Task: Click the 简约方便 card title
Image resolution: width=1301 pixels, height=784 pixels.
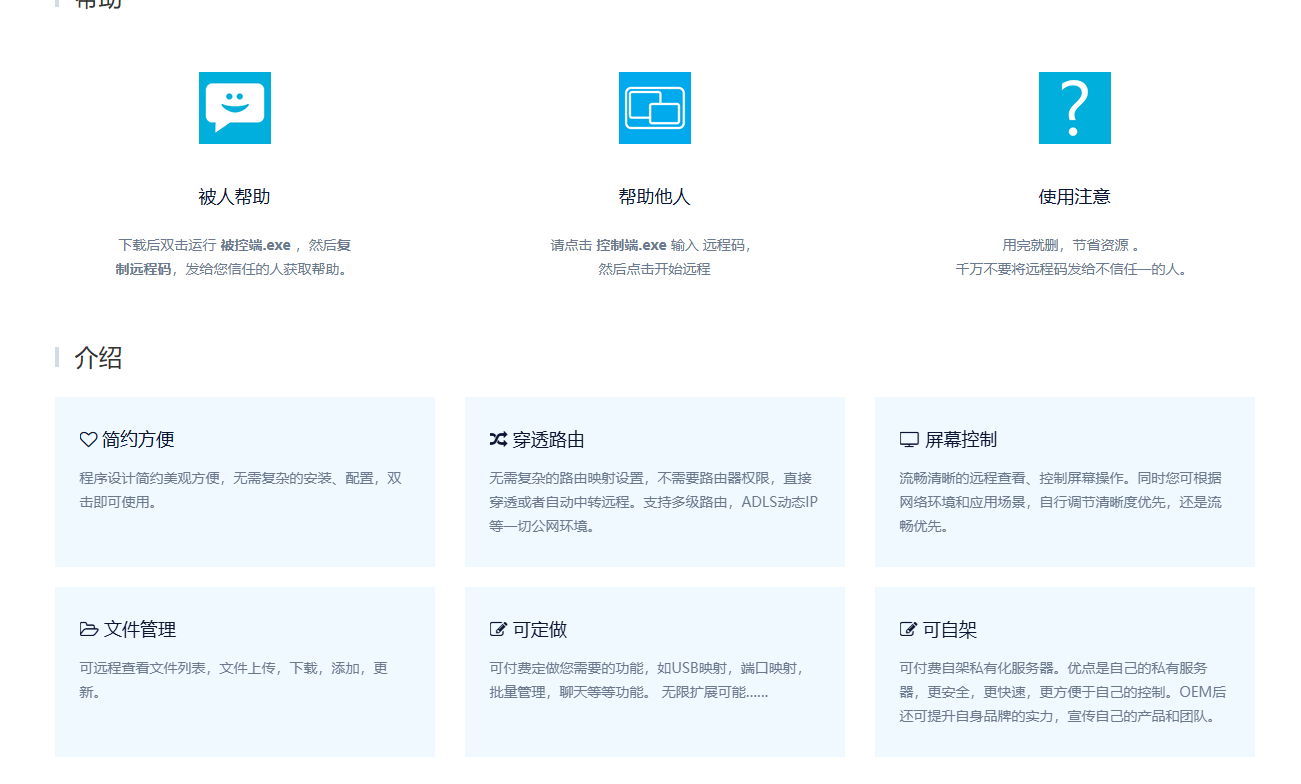Action: [138, 439]
